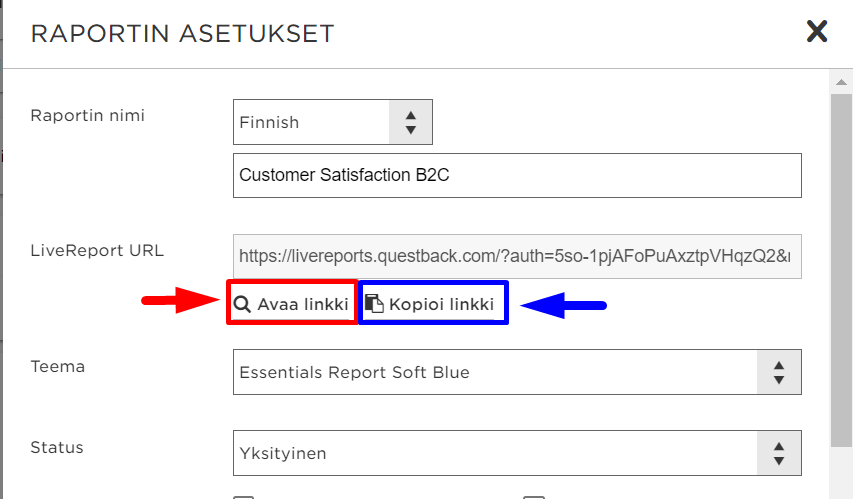Select the LiveReport URL text field

tap(517, 256)
